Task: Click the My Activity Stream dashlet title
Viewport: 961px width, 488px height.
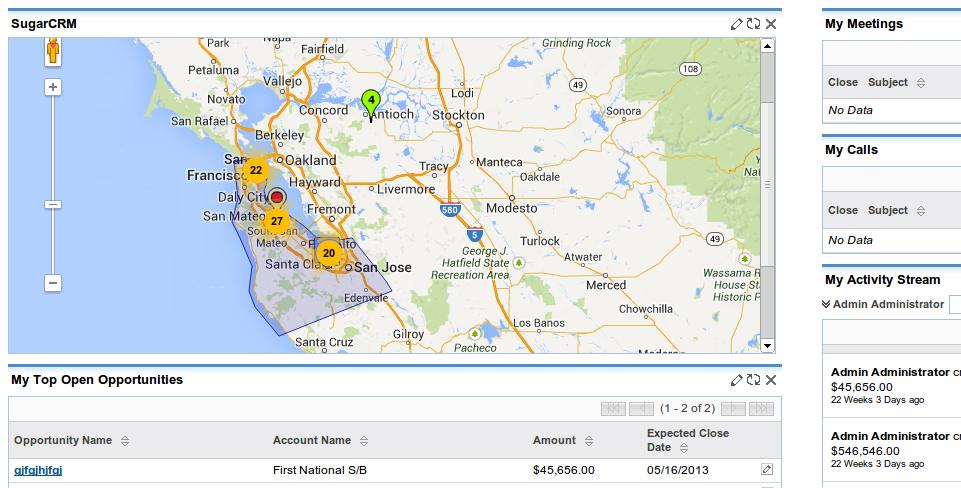Action: (883, 280)
